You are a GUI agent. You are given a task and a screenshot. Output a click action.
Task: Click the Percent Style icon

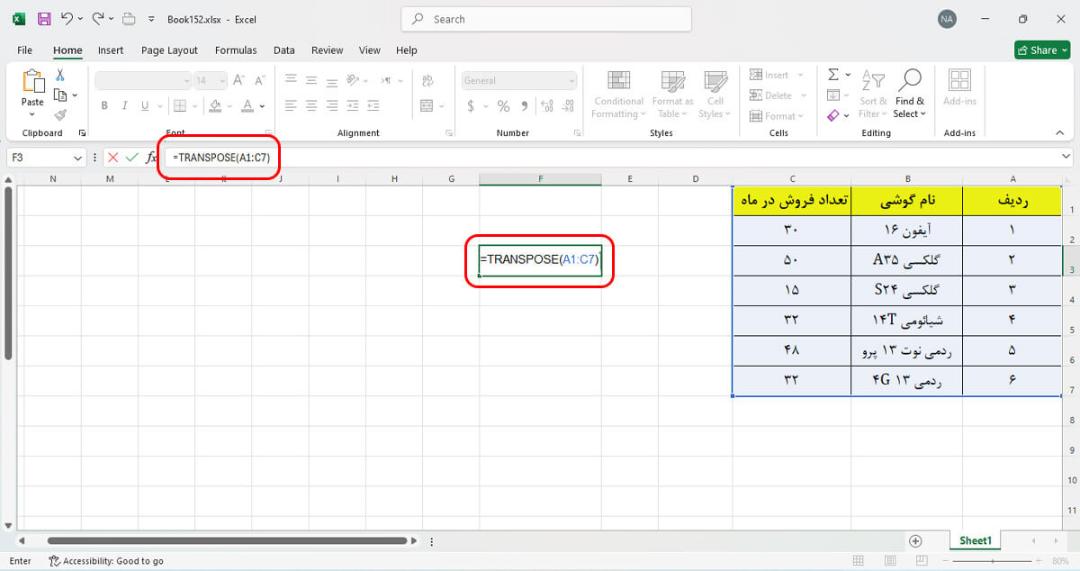point(503,105)
